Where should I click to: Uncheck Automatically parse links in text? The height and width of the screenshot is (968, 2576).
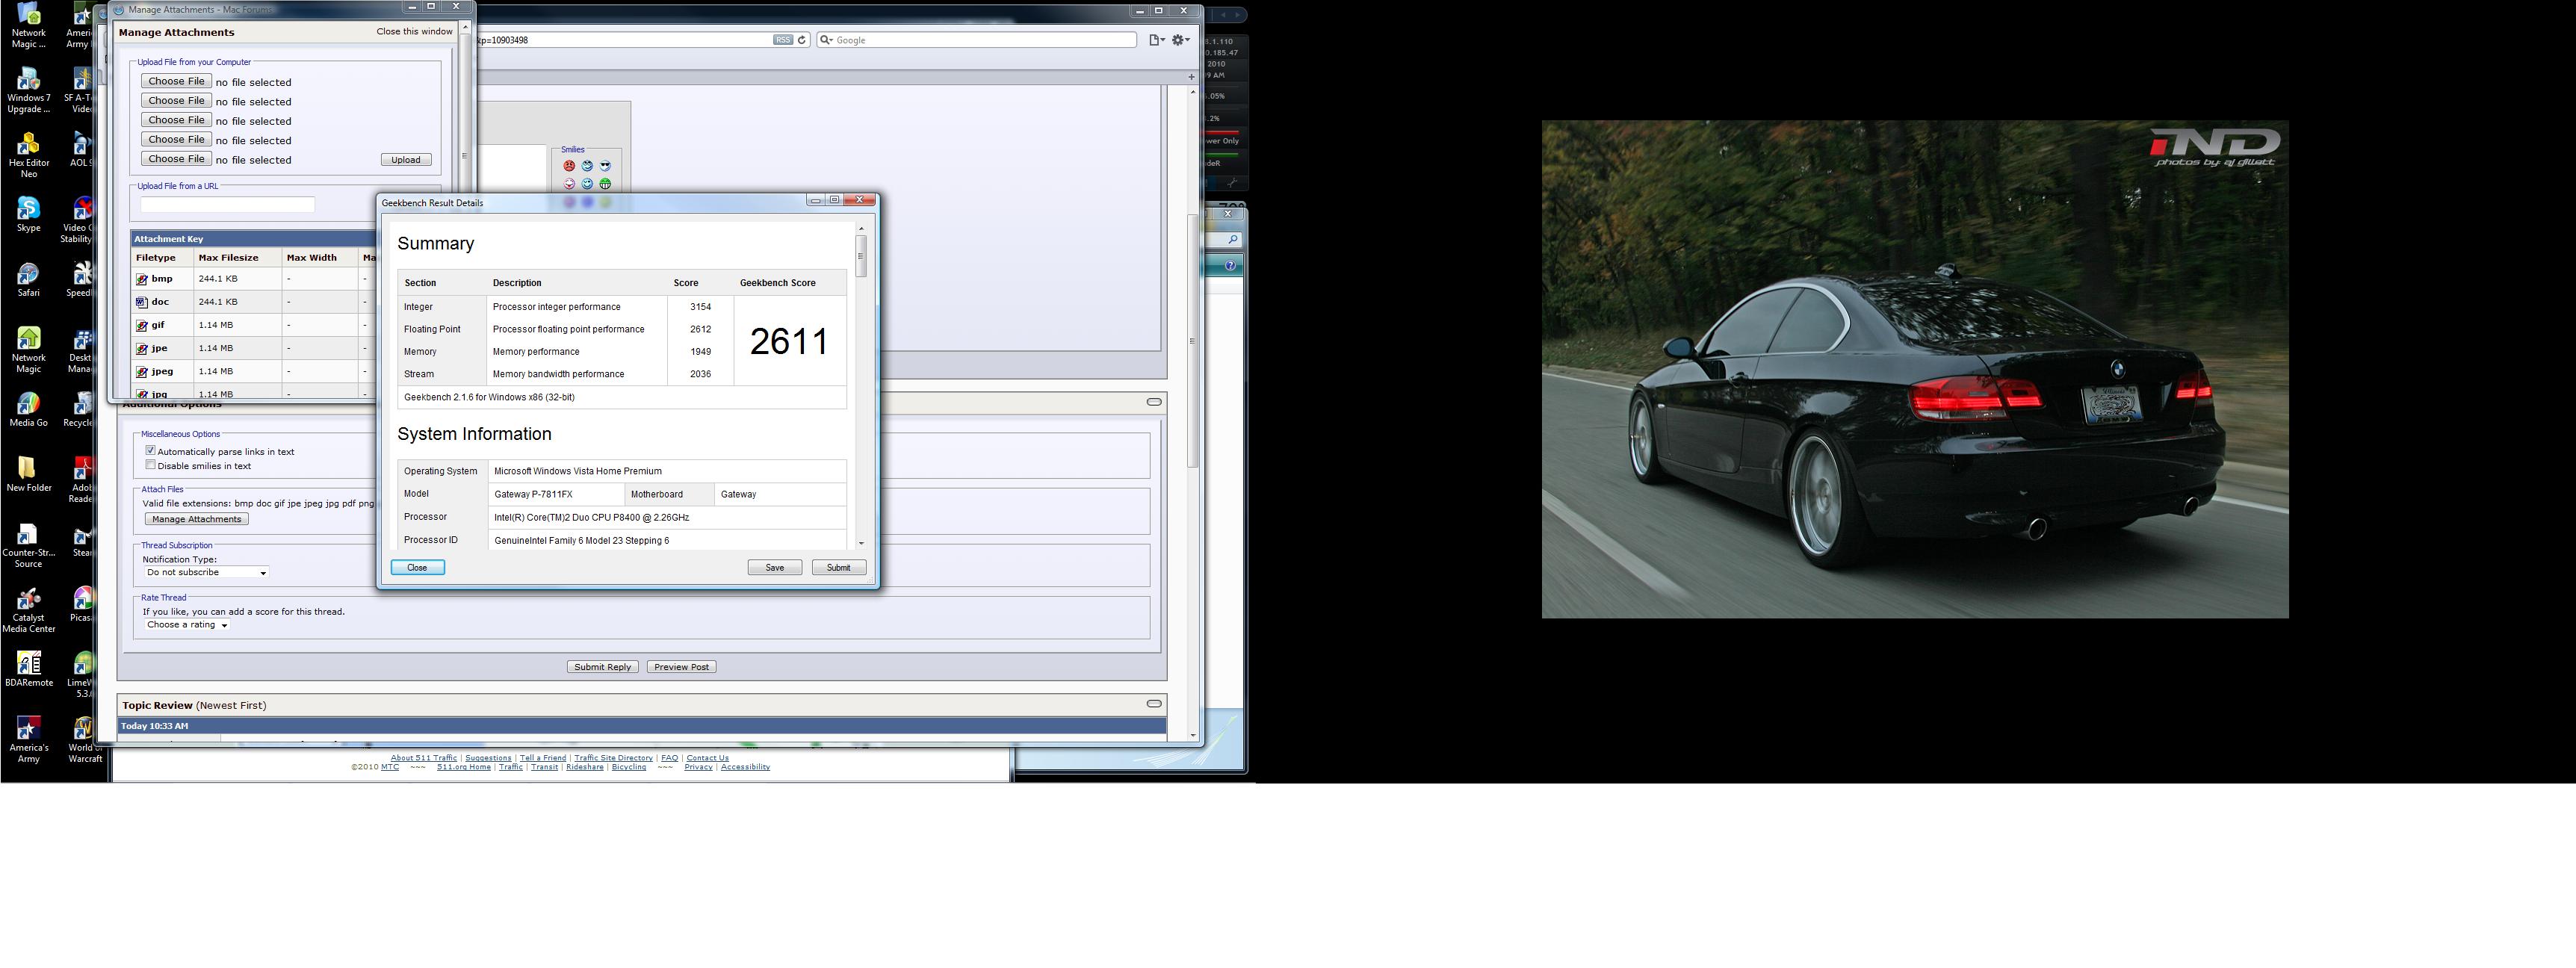click(x=150, y=451)
